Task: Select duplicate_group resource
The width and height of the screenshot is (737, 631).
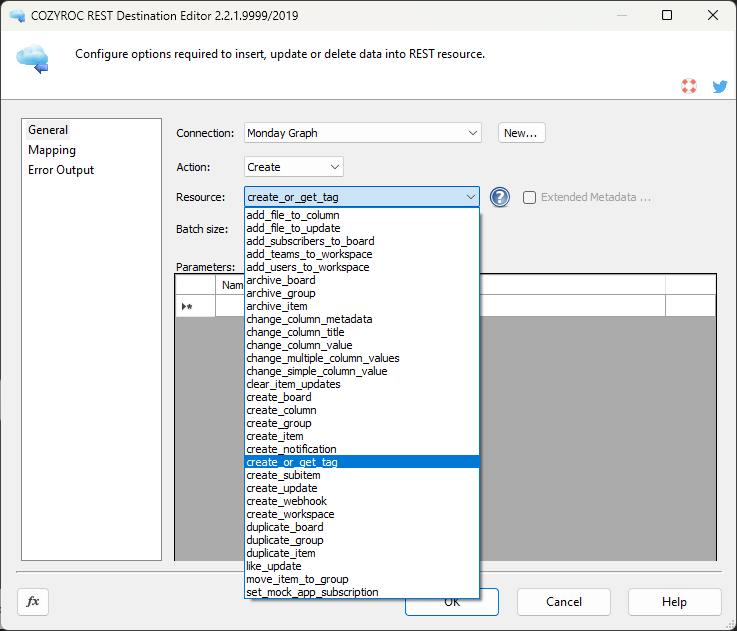Action: pyautogui.click(x=362, y=540)
